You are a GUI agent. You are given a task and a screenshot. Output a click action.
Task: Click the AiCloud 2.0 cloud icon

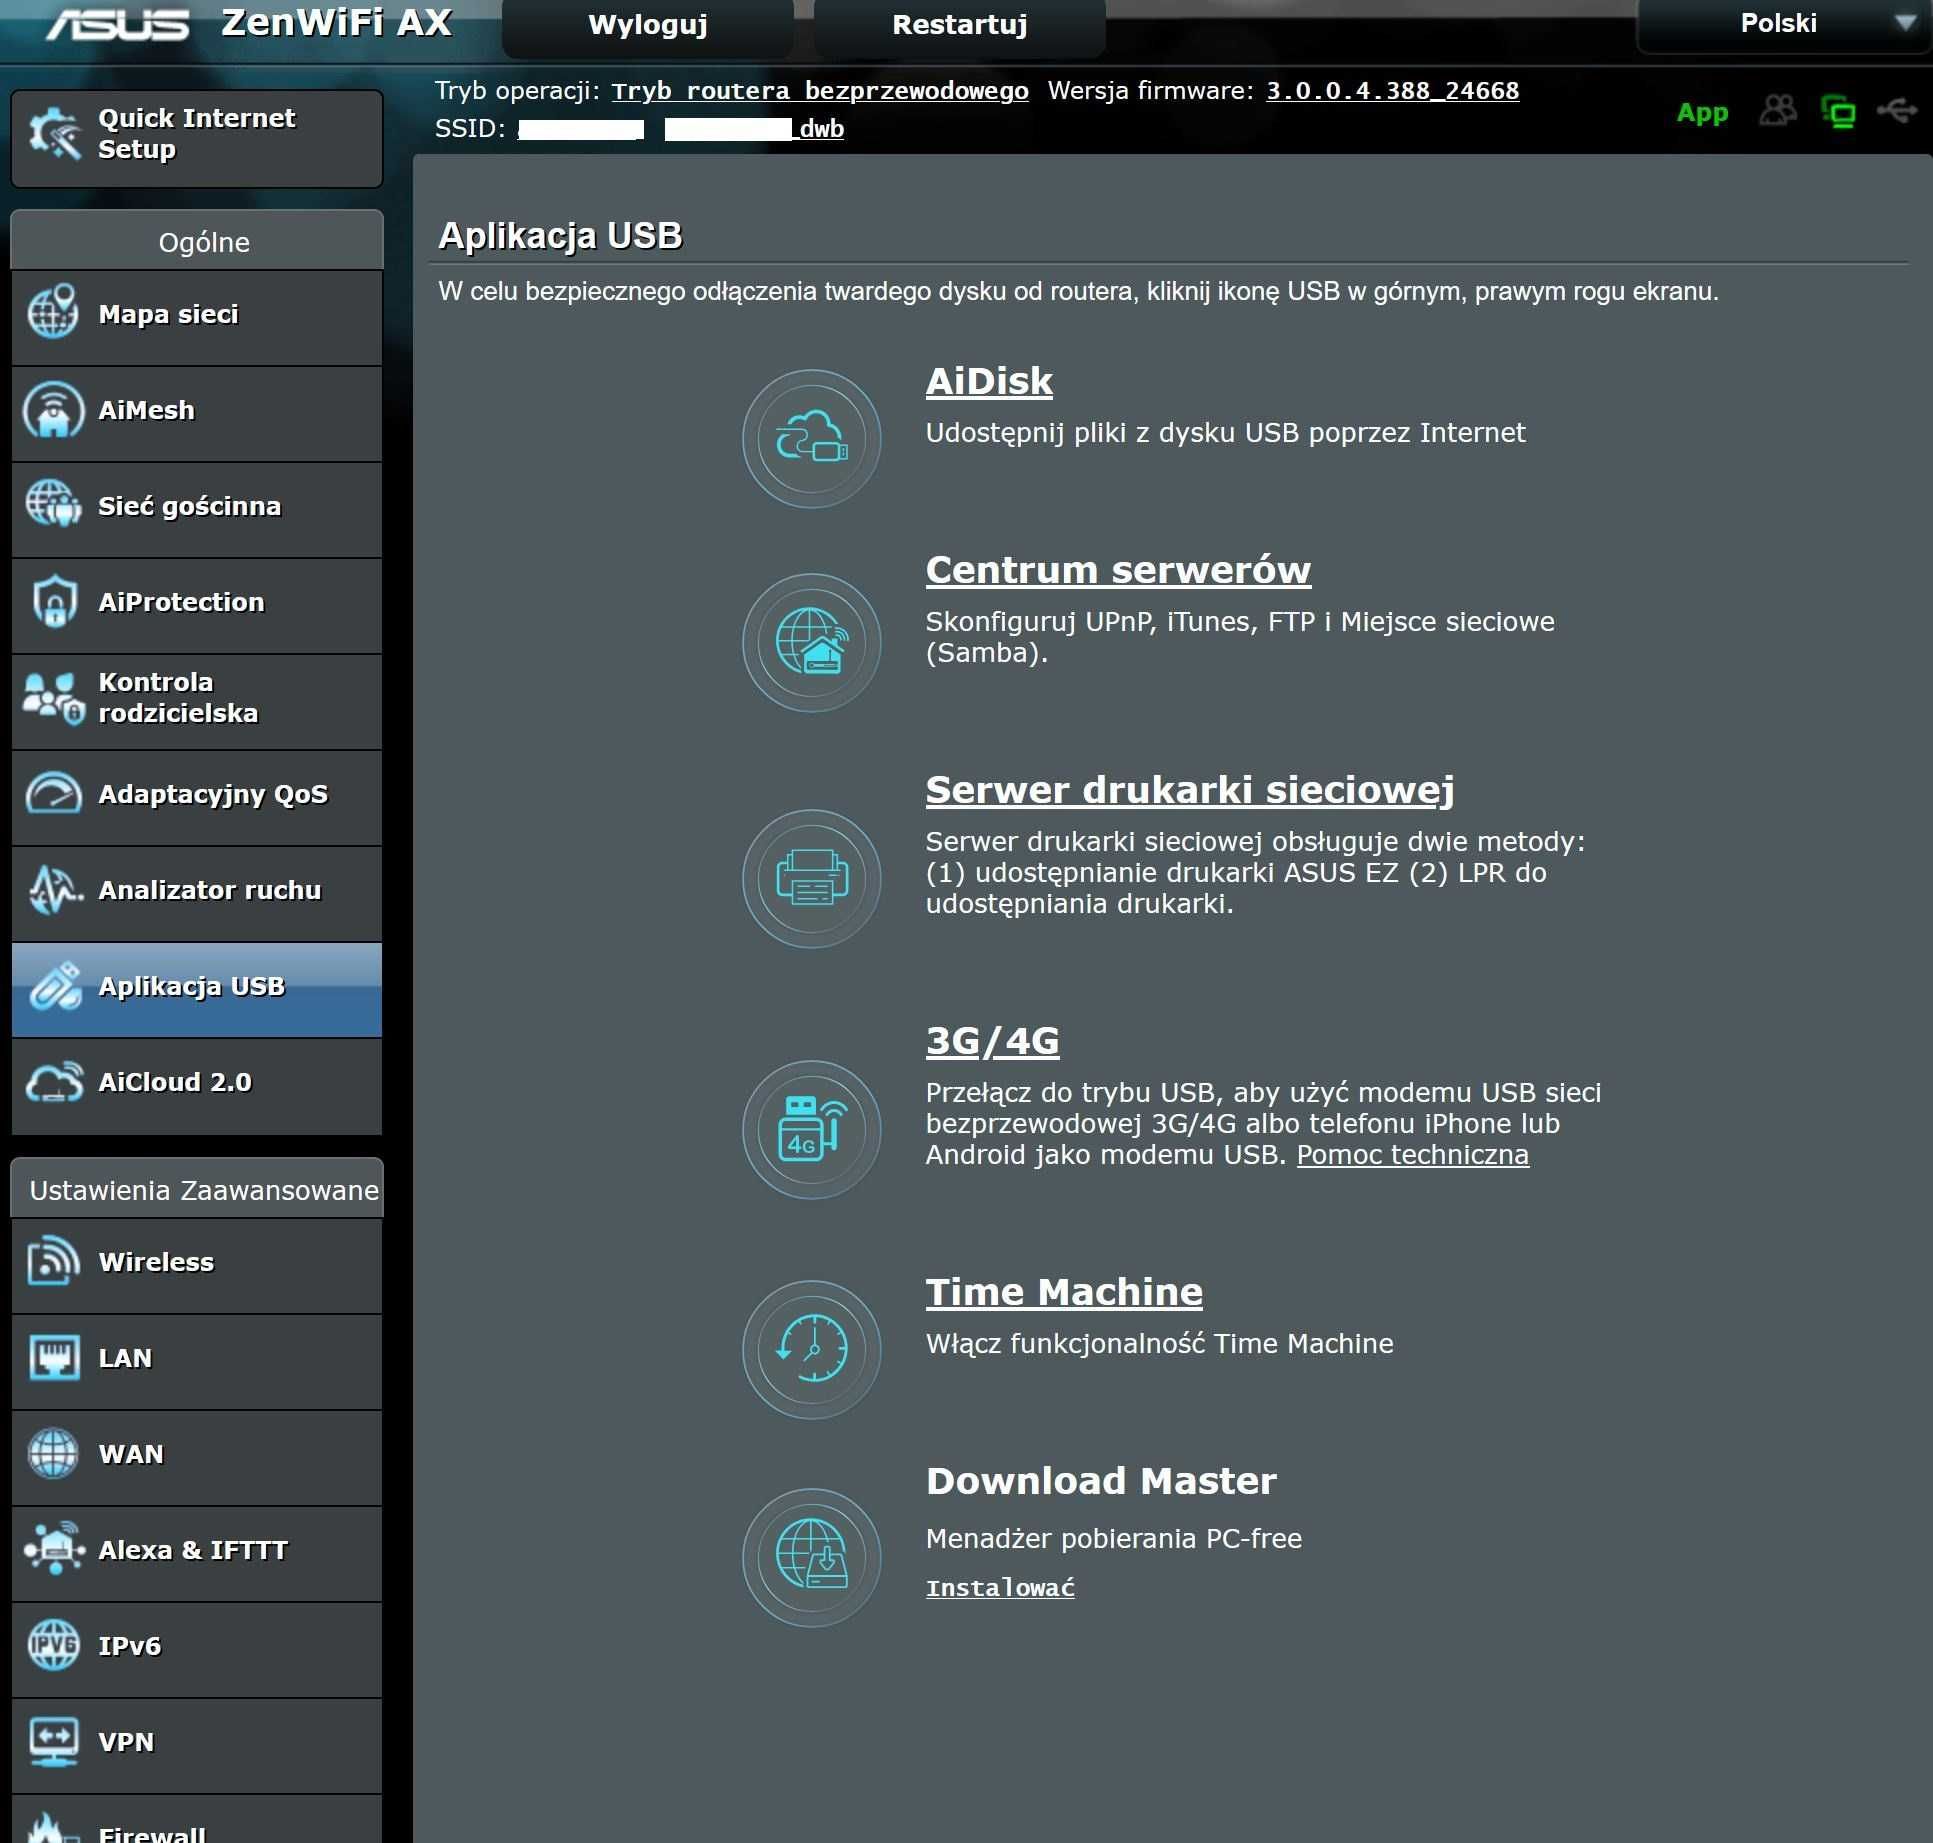pos(54,1082)
